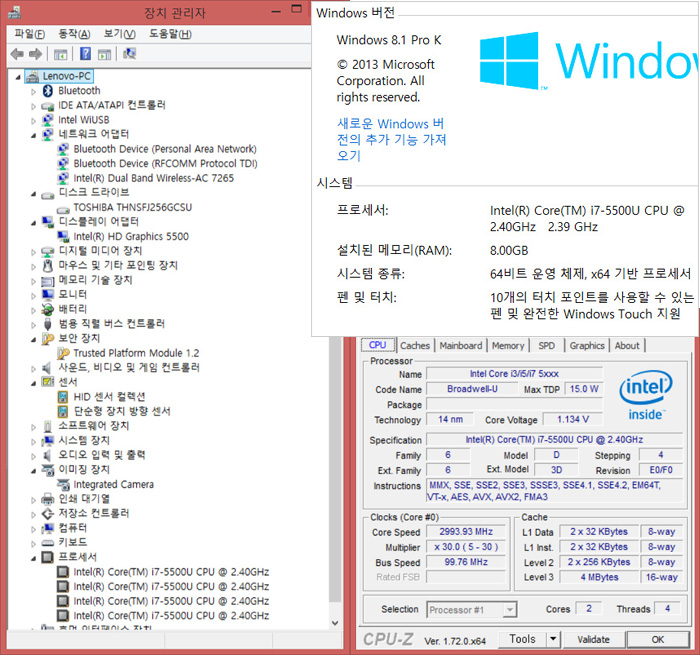Click the Intel WiUSB category icon
The image size is (700, 658).
pos(48,120)
